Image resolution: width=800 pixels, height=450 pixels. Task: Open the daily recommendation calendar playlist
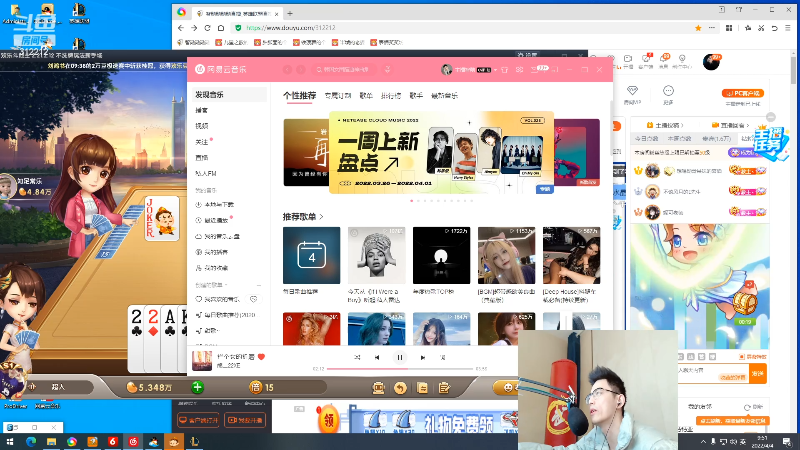tap(311, 255)
